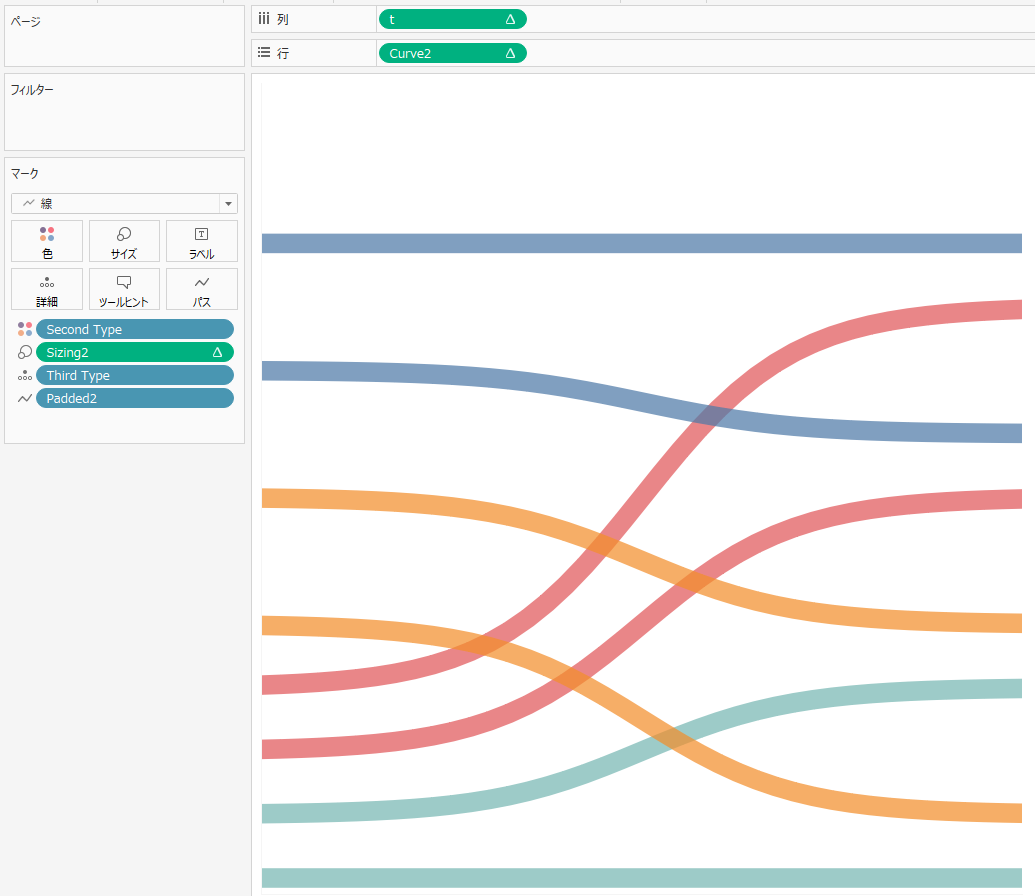Click the columns shelf icon next to 列
Image resolution: width=1035 pixels, height=896 pixels.
pos(264,18)
